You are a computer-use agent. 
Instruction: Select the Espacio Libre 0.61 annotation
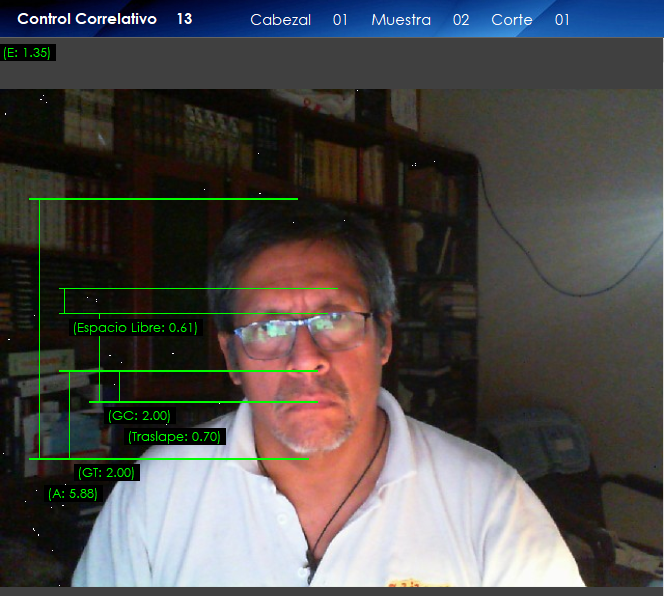click(x=135, y=327)
